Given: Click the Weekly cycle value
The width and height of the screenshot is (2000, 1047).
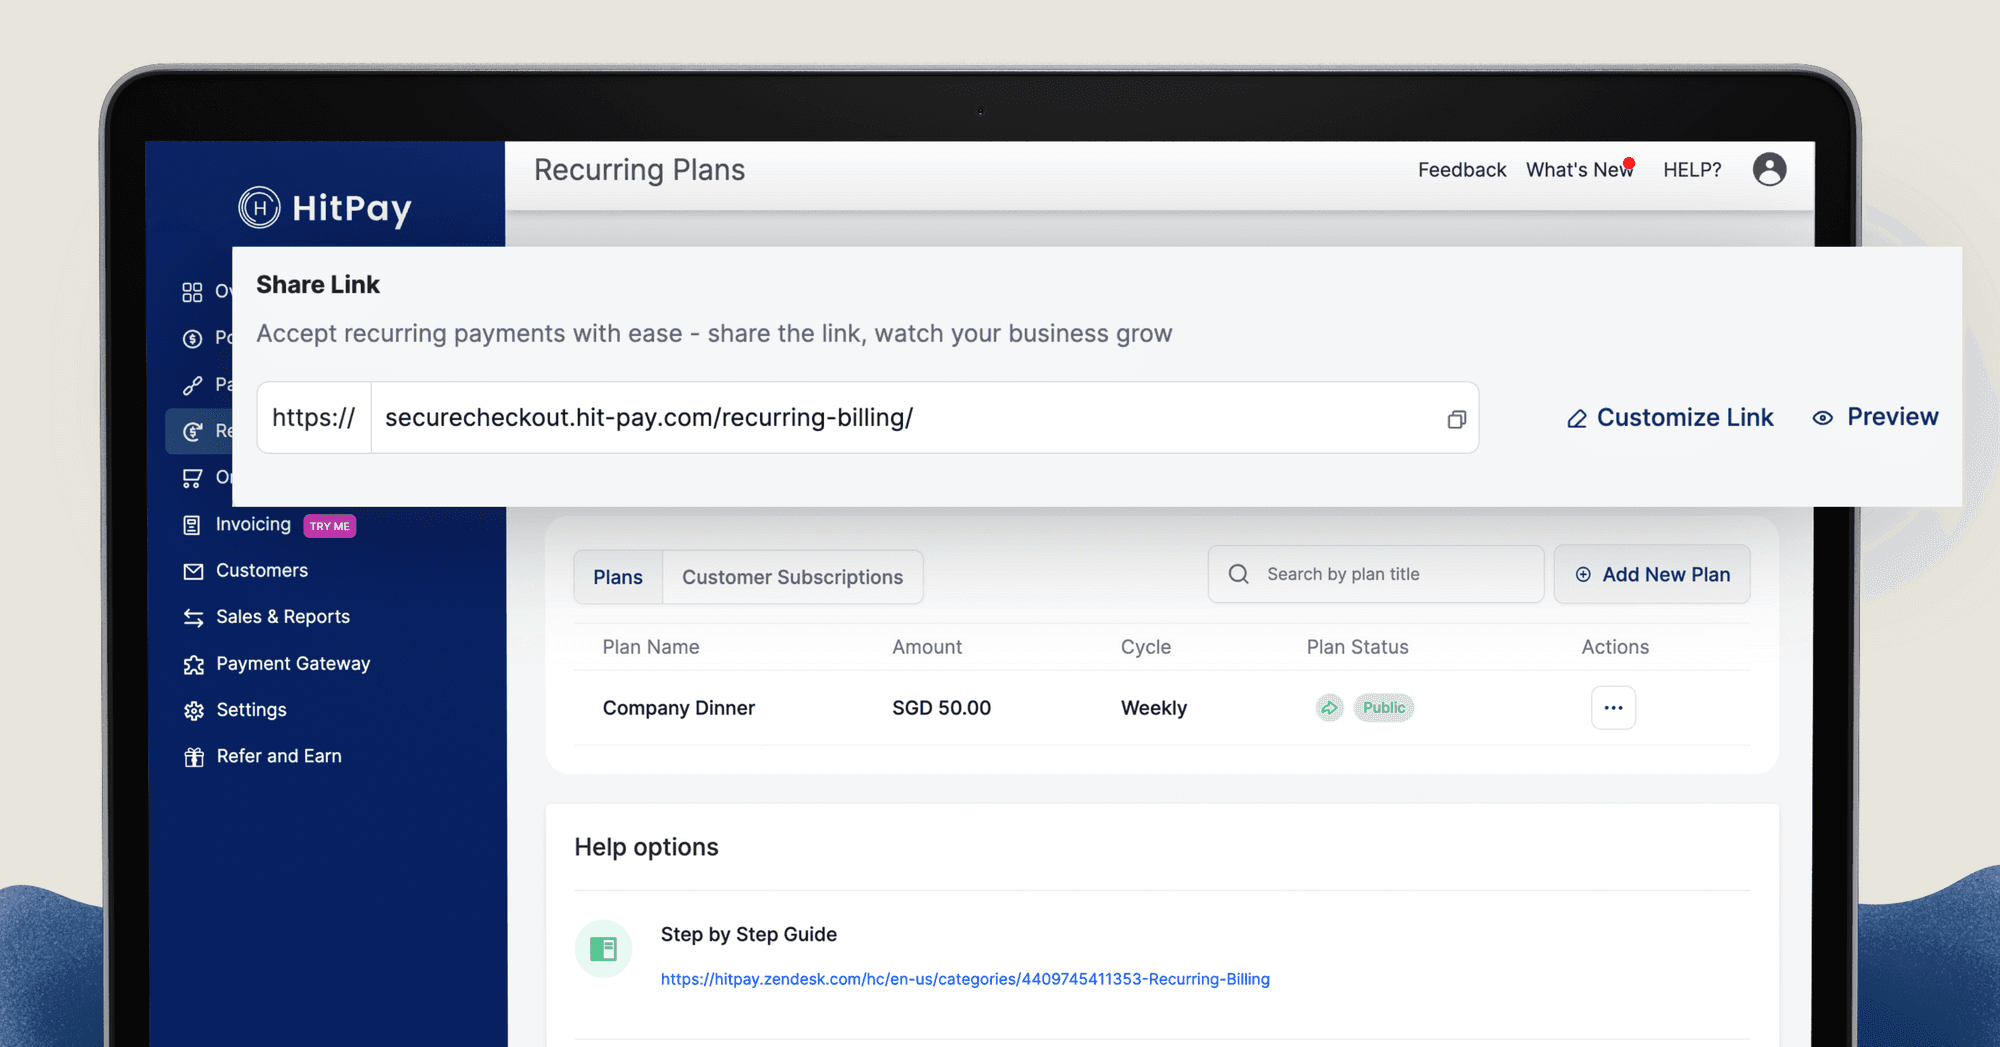Looking at the screenshot, I should click(x=1154, y=708).
